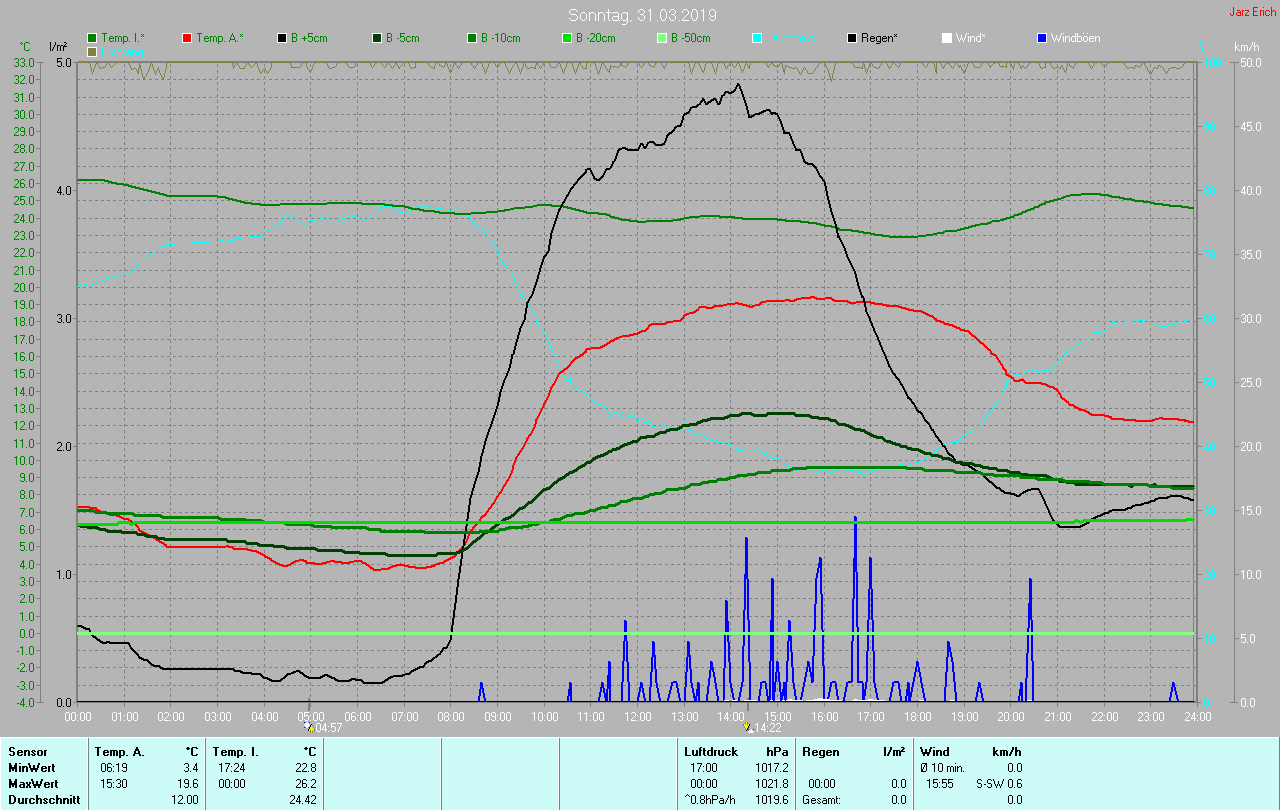Select the 'Wind*' legend label

click(x=971, y=38)
